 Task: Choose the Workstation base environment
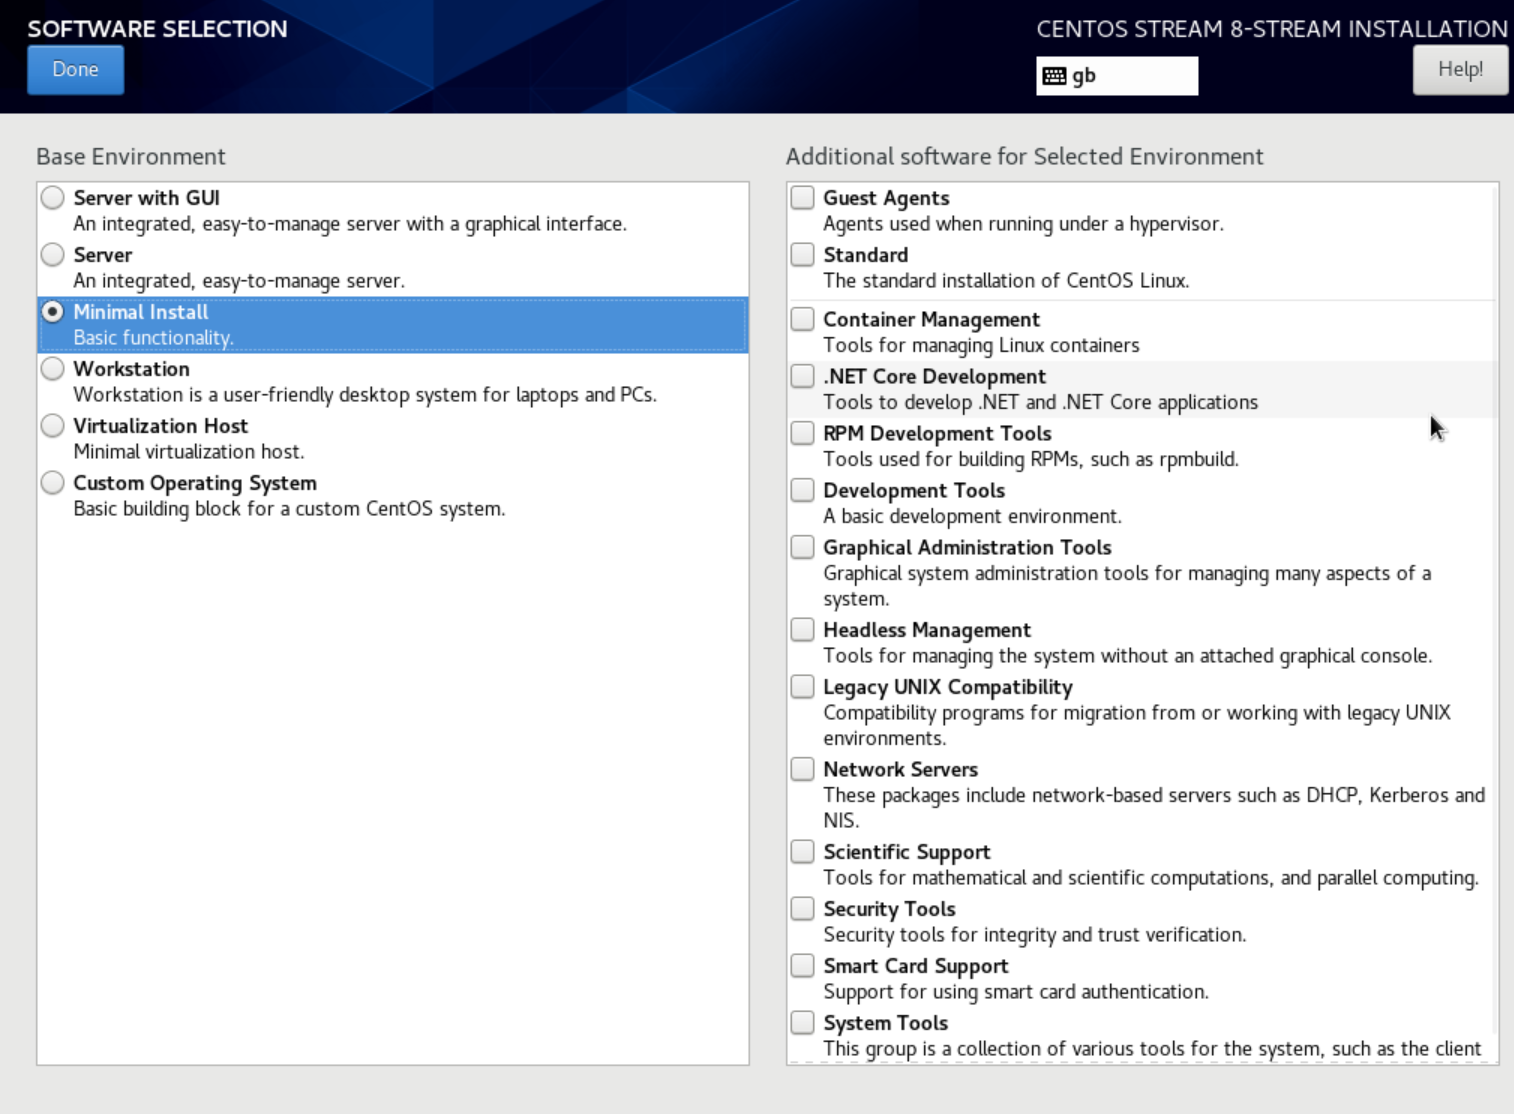point(53,369)
